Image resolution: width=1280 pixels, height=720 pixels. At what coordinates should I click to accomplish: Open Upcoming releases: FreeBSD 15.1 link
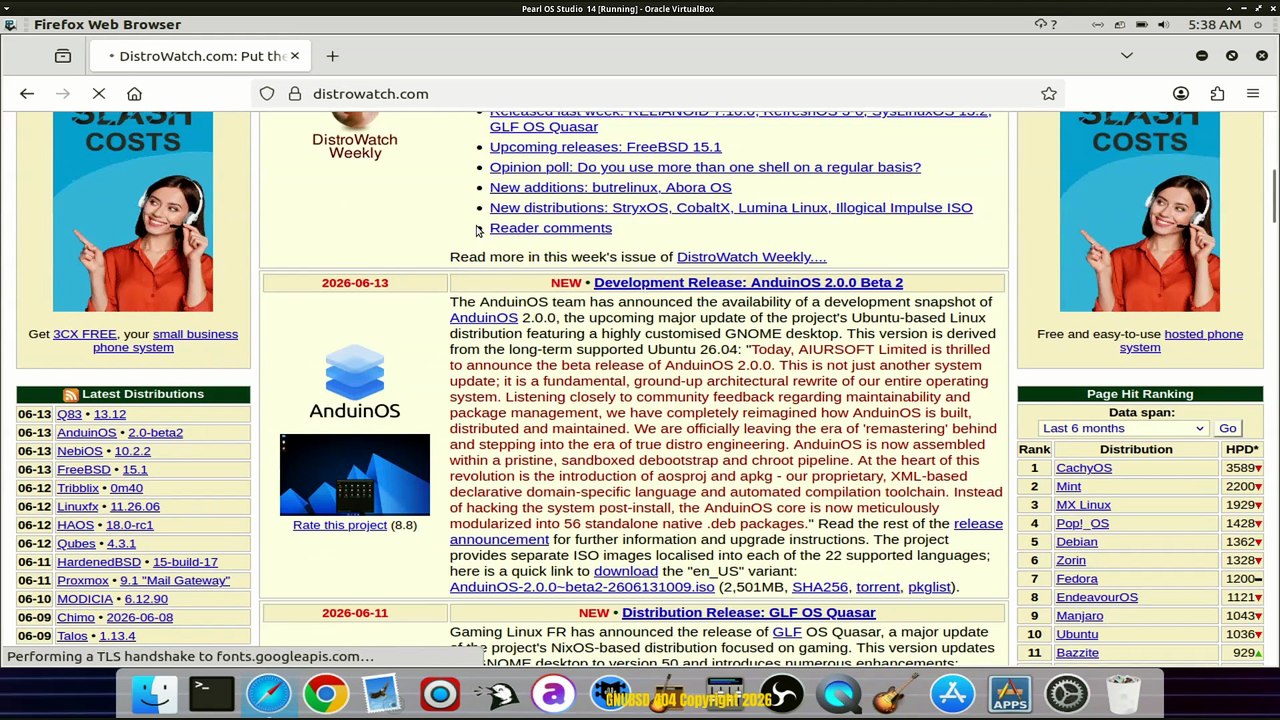[605, 147]
